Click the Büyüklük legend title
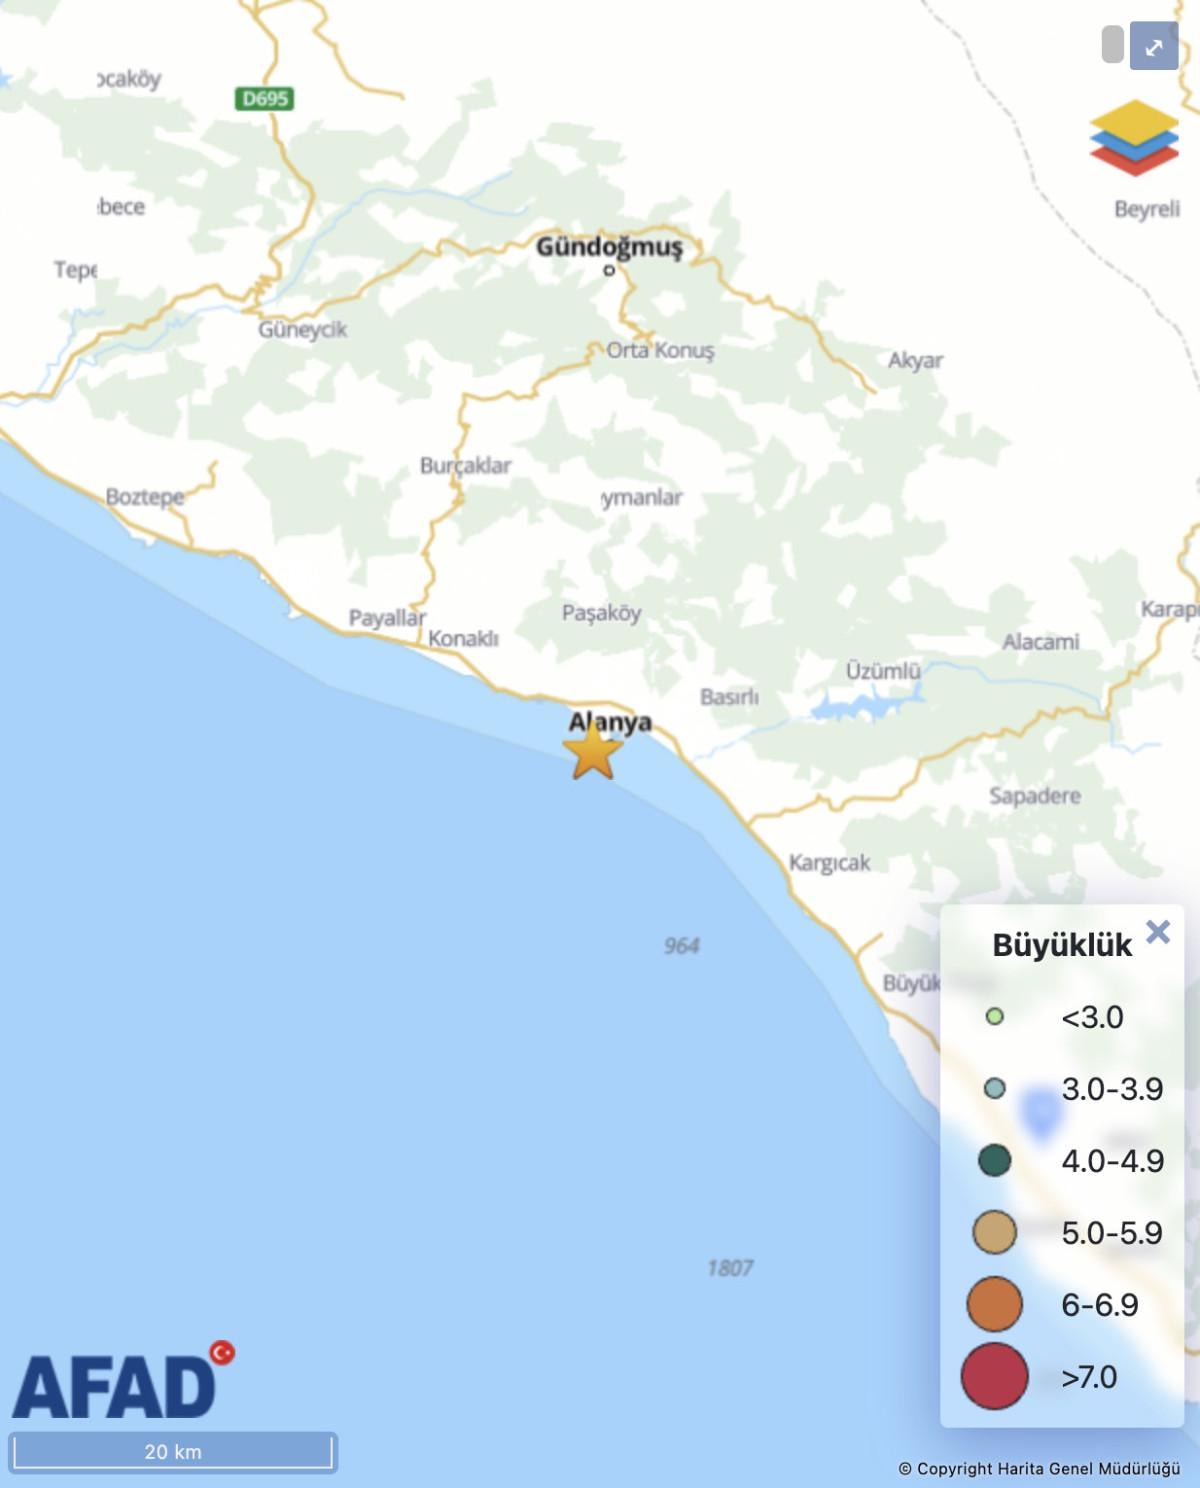Image resolution: width=1200 pixels, height=1488 pixels. [1061, 945]
